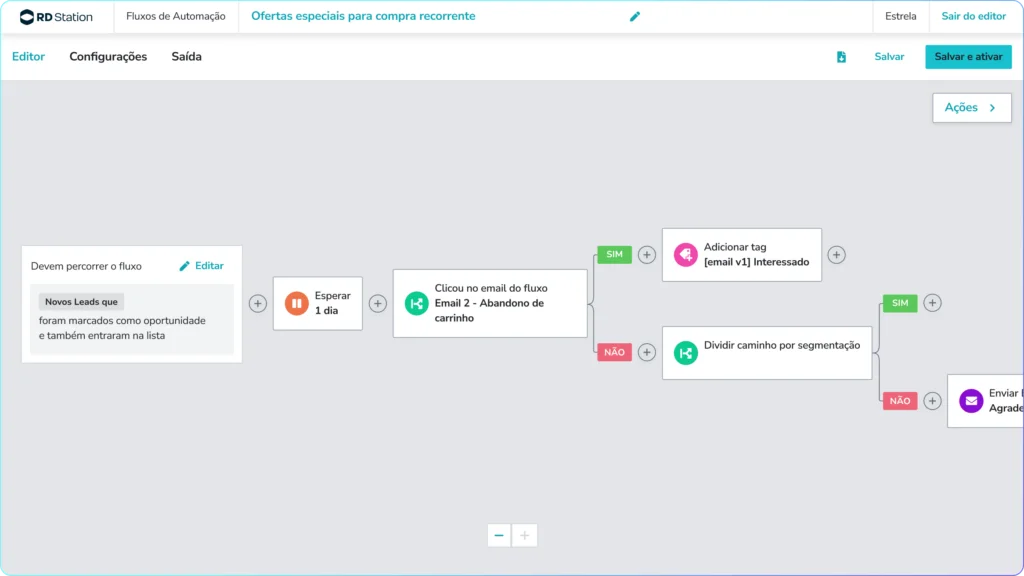
Task: Add a step after the Esperar 1 dia block
Action: point(377,303)
